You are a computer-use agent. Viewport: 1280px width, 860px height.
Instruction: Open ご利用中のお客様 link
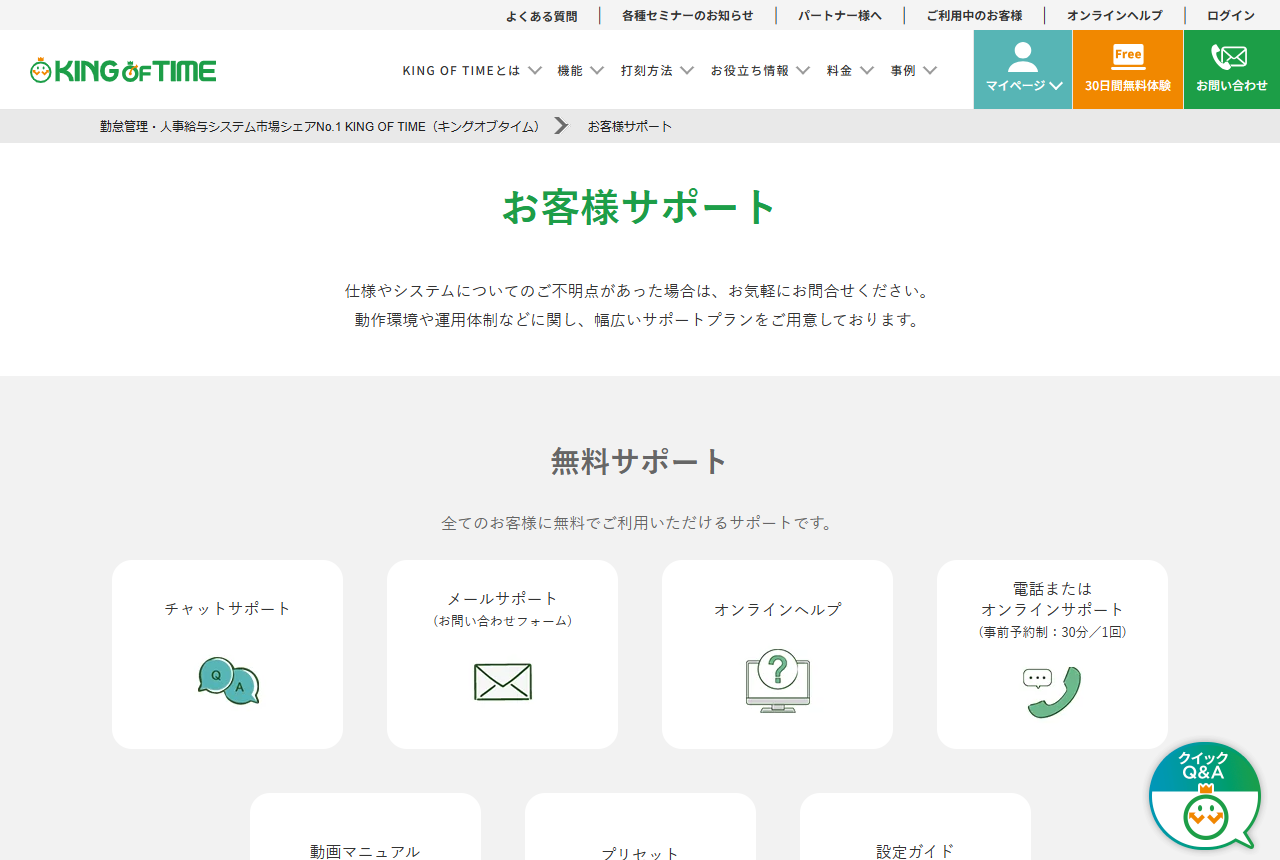point(974,16)
